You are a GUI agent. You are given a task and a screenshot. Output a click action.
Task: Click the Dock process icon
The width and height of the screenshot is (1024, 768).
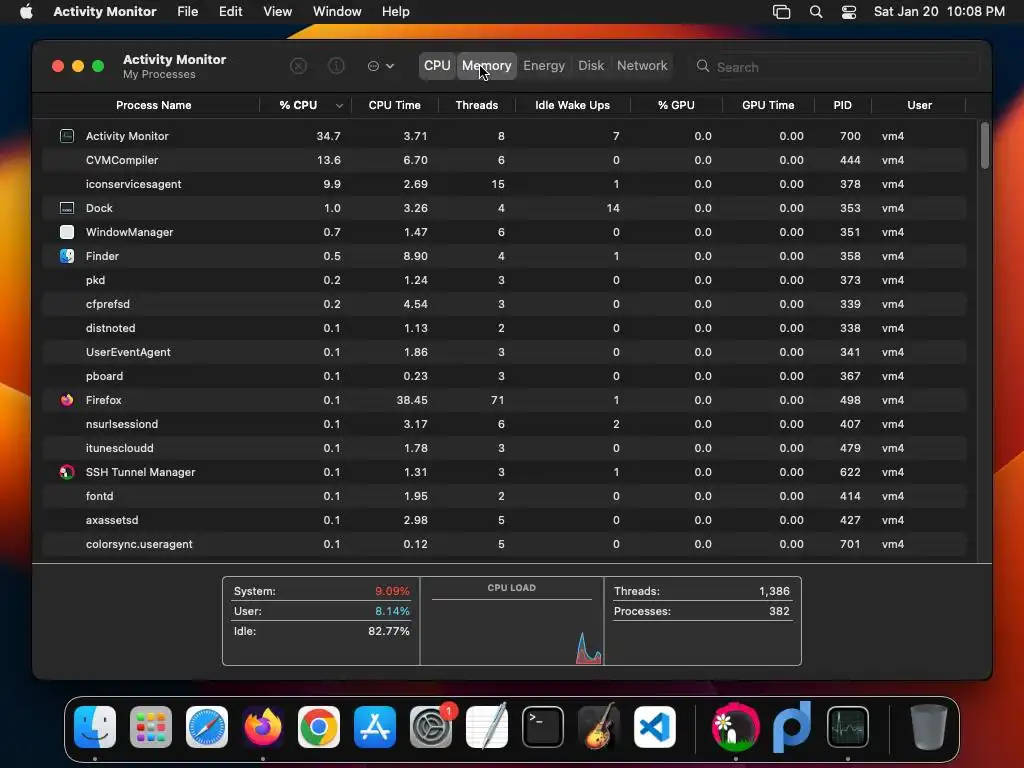(67, 208)
